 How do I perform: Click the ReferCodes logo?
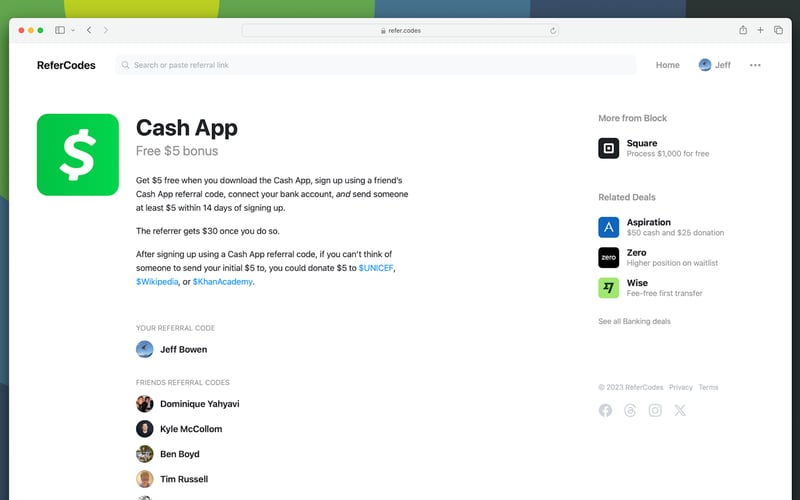pos(66,65)
